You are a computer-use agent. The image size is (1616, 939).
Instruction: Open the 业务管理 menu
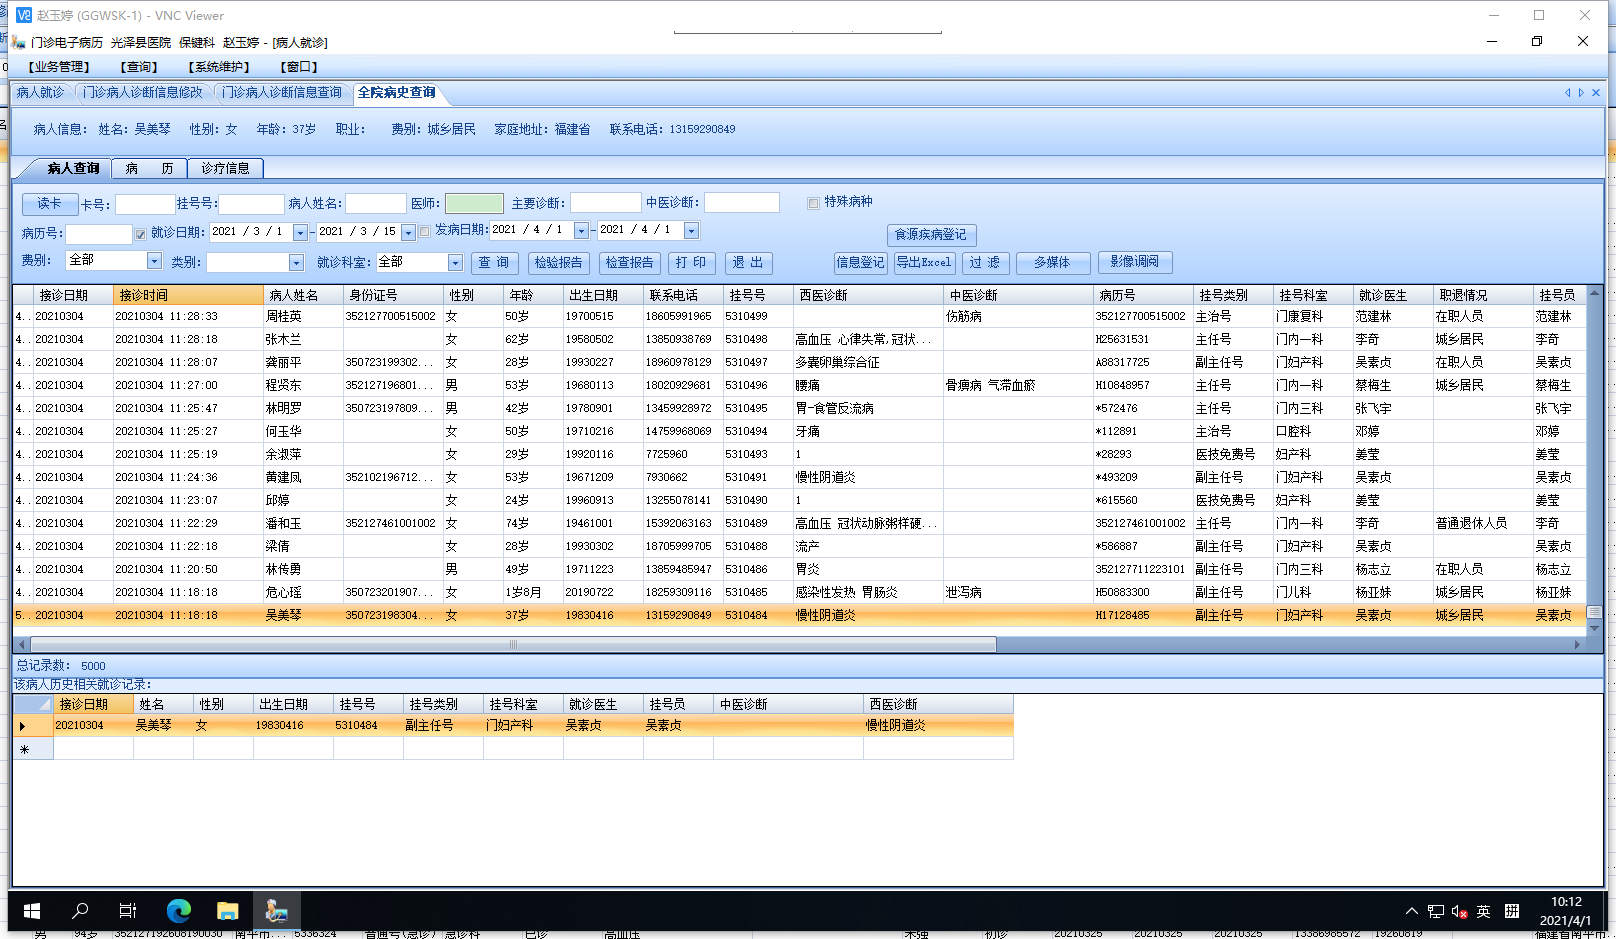click(x=59, y=67)
